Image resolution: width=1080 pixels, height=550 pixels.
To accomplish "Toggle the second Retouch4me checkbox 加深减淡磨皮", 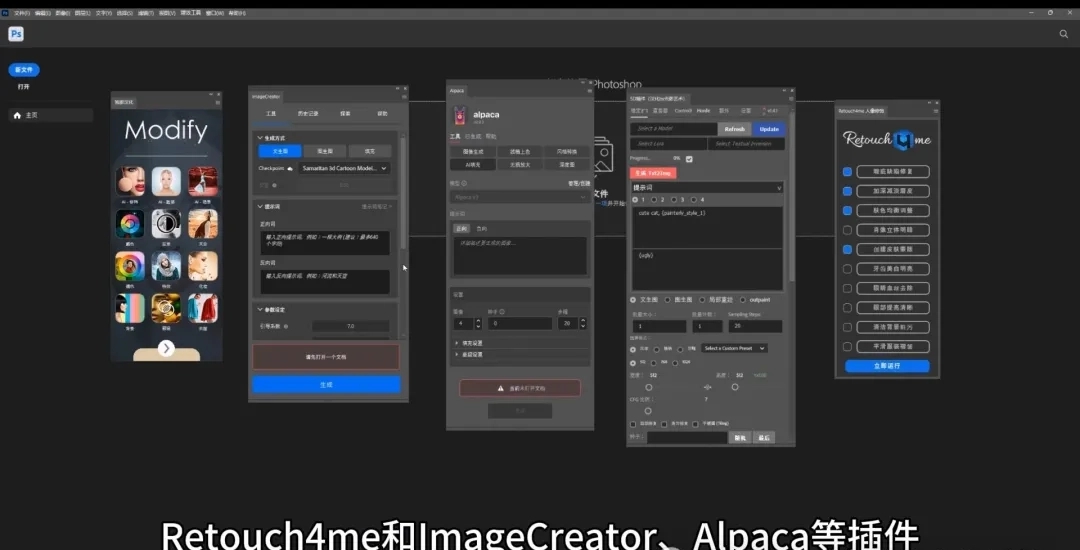I will (x=847, y=191).
